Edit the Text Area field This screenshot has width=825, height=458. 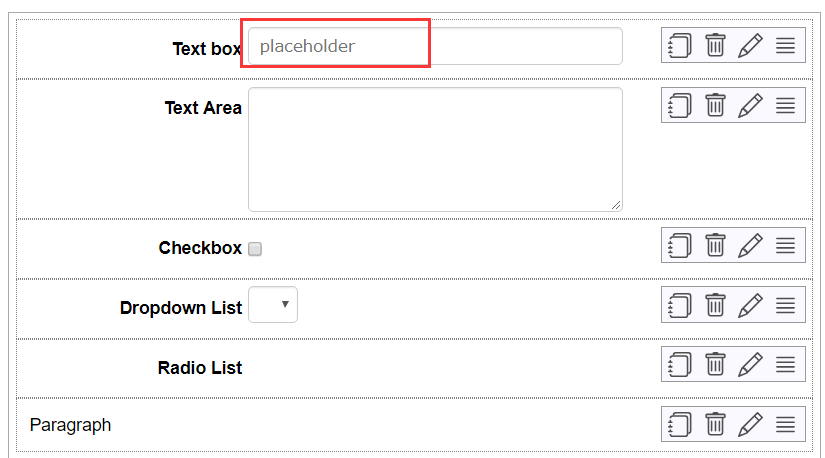click(750, 105)
